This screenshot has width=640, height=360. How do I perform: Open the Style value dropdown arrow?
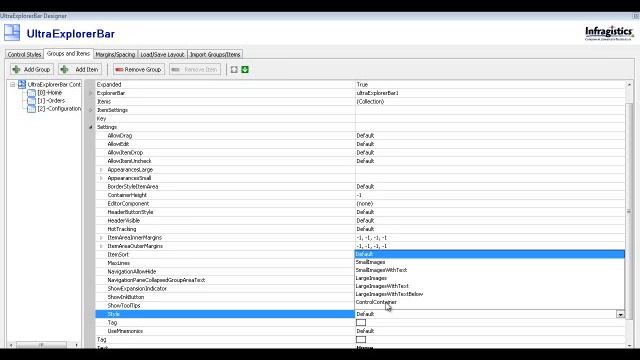click(620, 314)
